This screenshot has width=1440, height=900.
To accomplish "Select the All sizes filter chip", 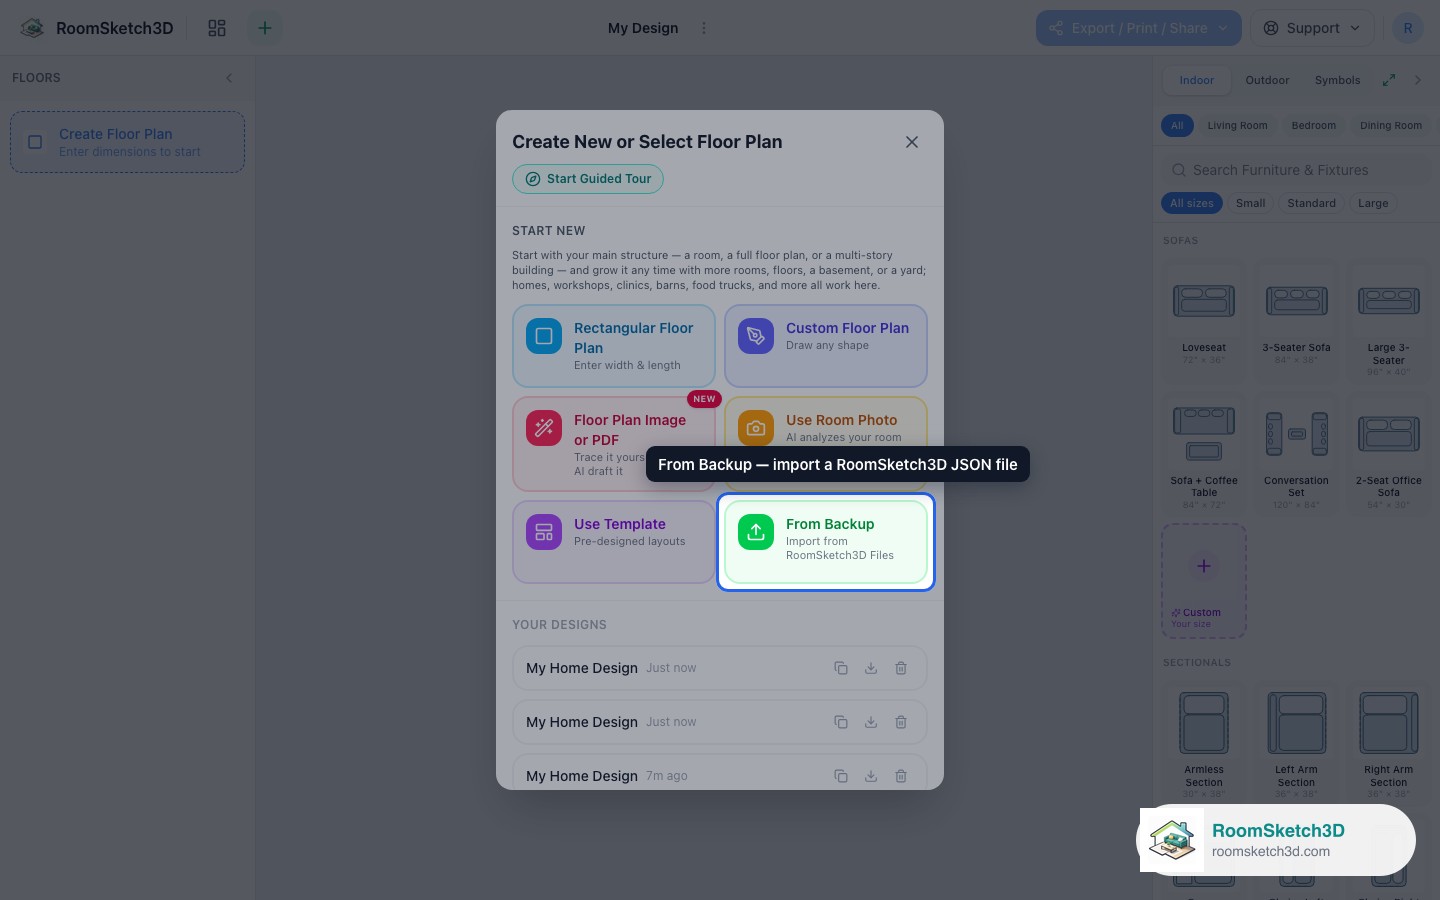I will point(1192,203).
